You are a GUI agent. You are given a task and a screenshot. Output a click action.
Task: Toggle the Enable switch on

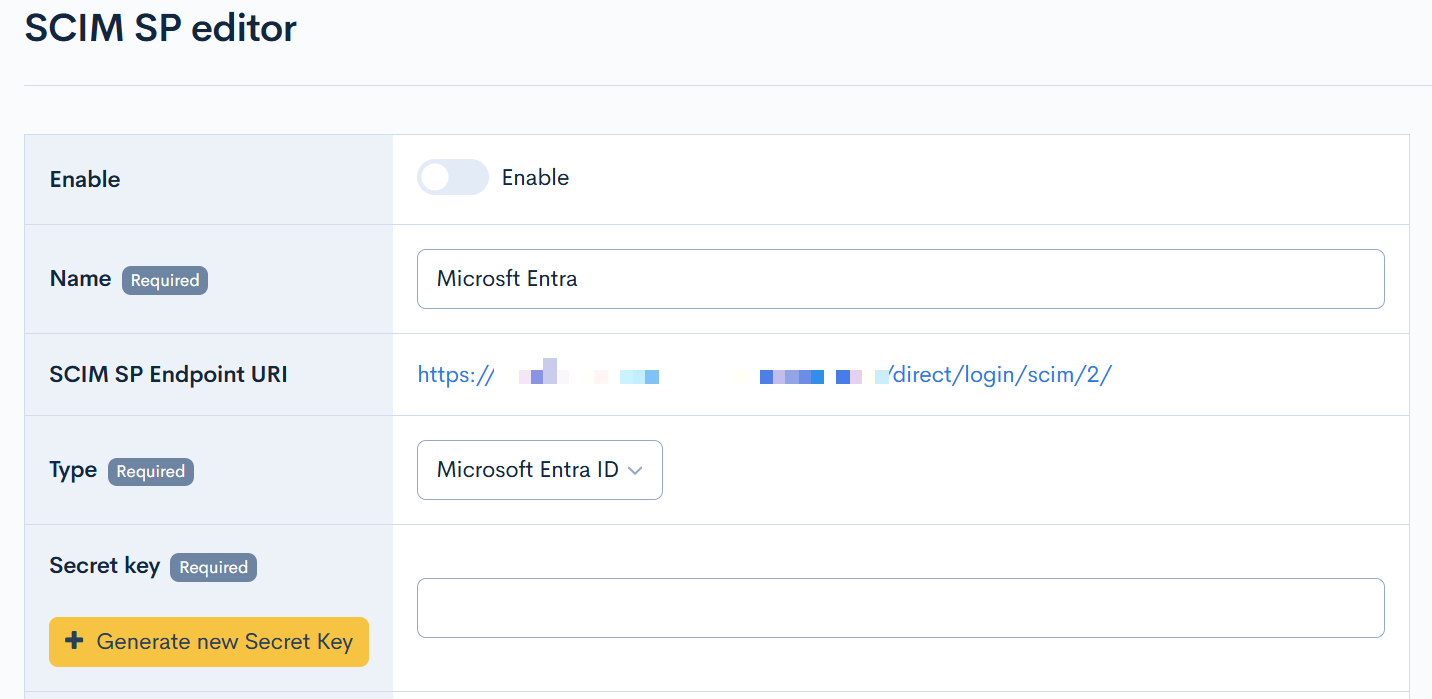point(452,178)
